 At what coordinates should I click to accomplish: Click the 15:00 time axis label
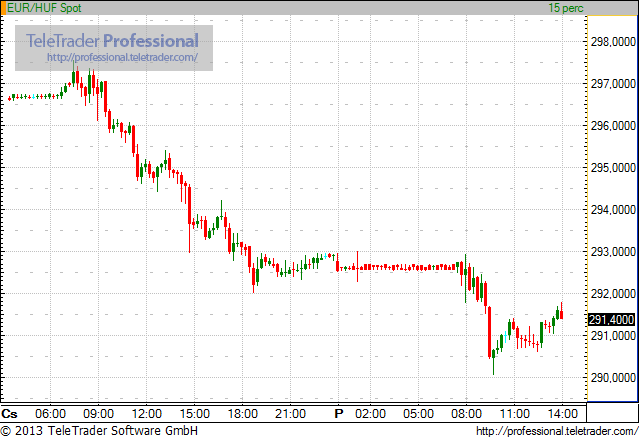[x=194, y=414]
